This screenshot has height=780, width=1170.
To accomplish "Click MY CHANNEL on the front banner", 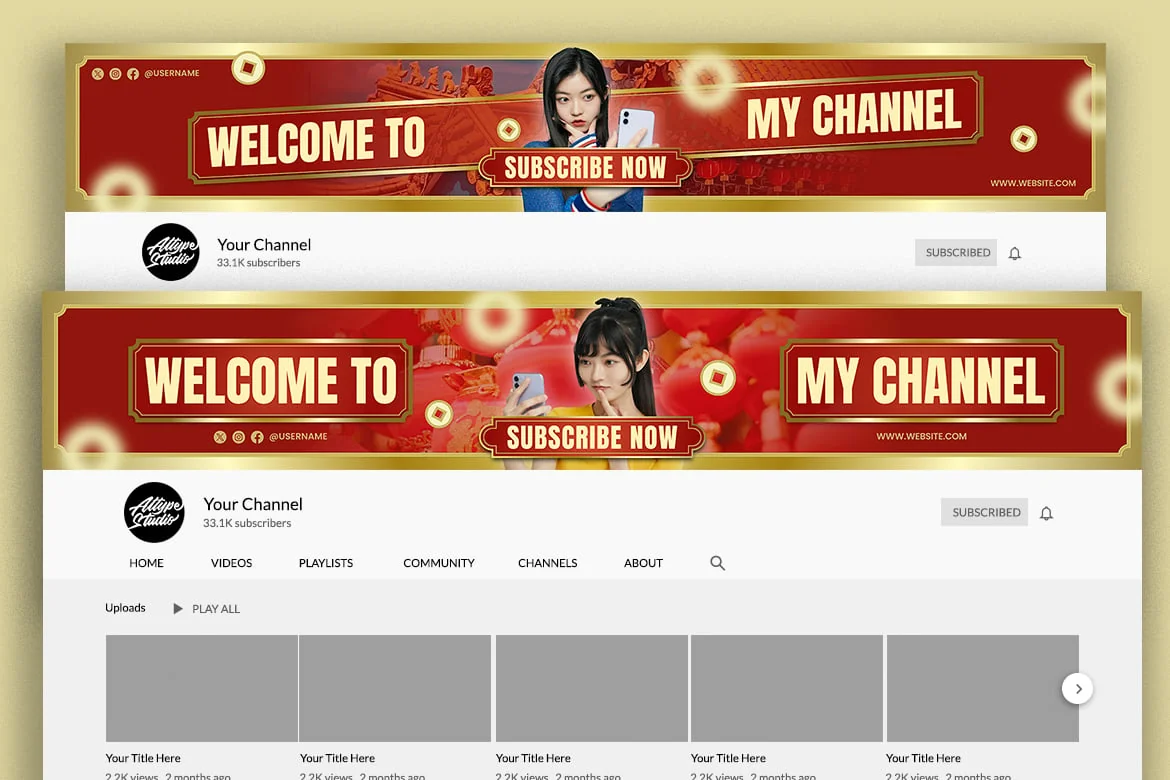I will [x=921, y=380].
